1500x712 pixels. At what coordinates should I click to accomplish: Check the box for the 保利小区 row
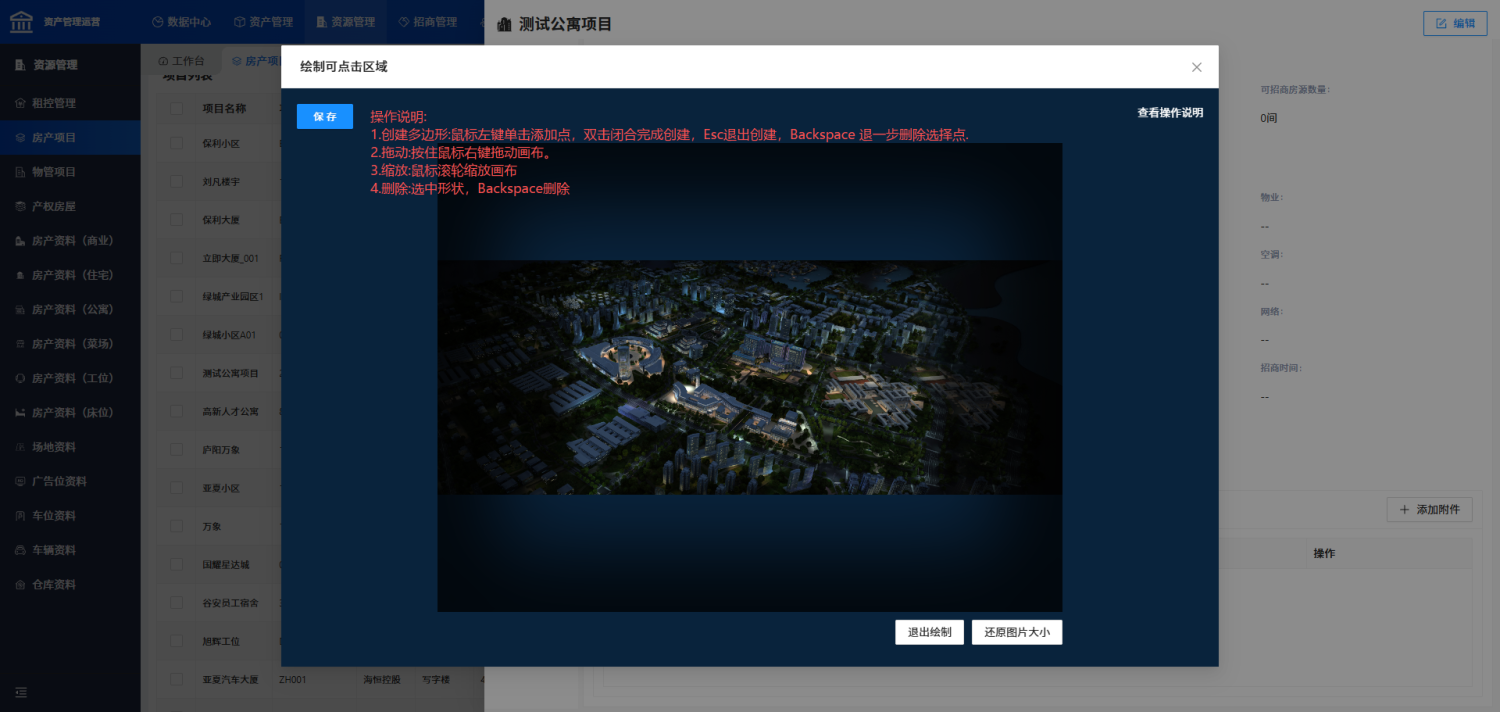[x=176, y=143]
